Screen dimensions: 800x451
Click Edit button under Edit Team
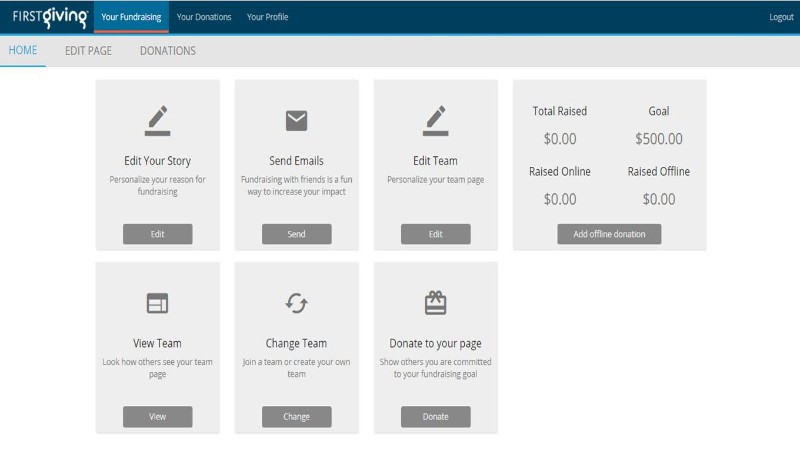click(436, 234)
